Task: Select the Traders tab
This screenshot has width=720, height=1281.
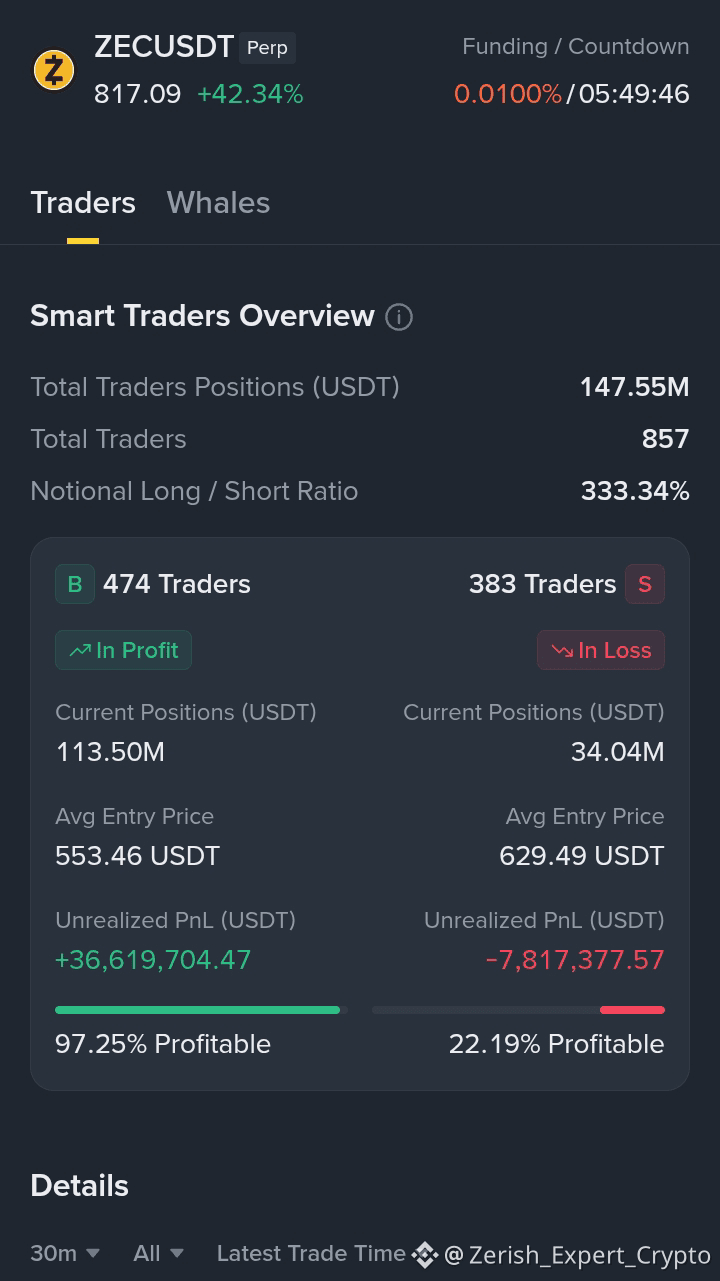Action: coord(83,203)
